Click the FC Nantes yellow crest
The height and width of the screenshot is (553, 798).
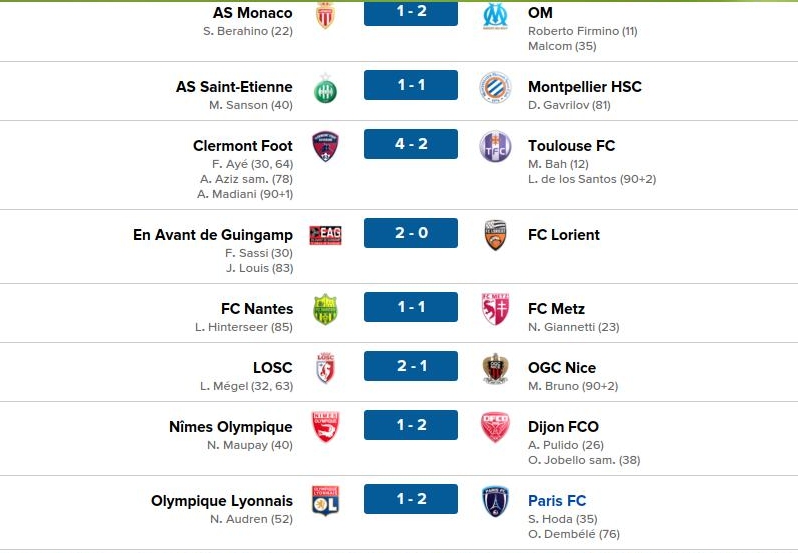click(325, 309)
